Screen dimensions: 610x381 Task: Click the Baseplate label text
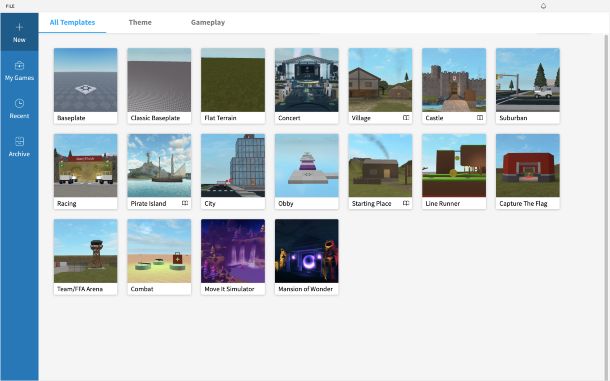[71, 118]
